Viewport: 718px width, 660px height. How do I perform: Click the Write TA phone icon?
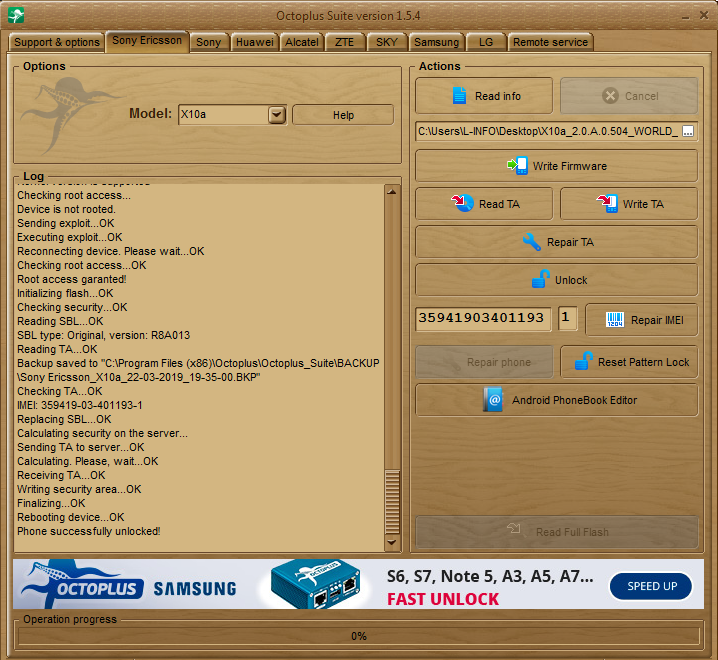(x=607, y=203)
